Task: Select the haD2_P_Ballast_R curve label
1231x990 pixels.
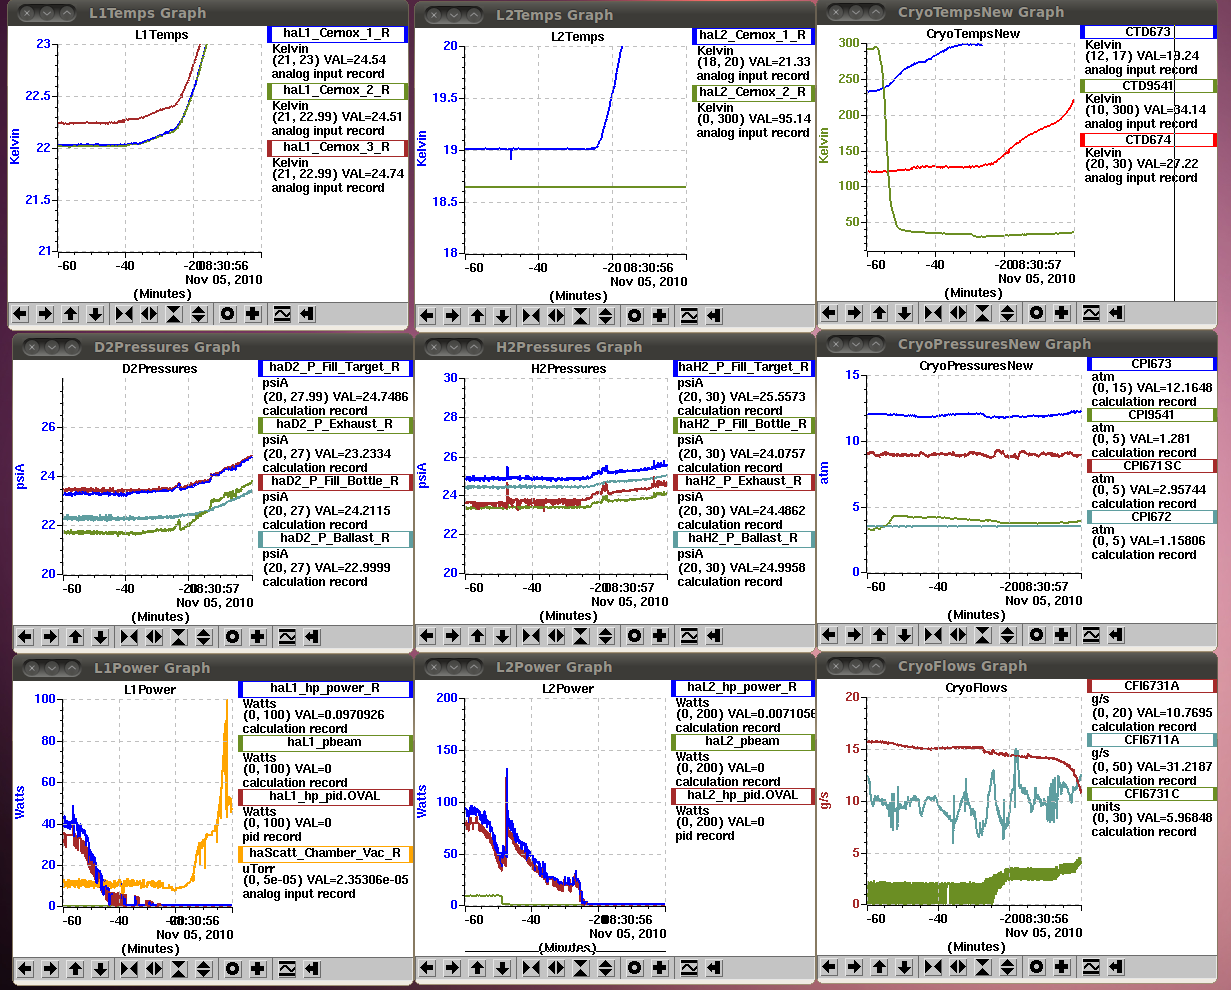Action: (335, 538)
